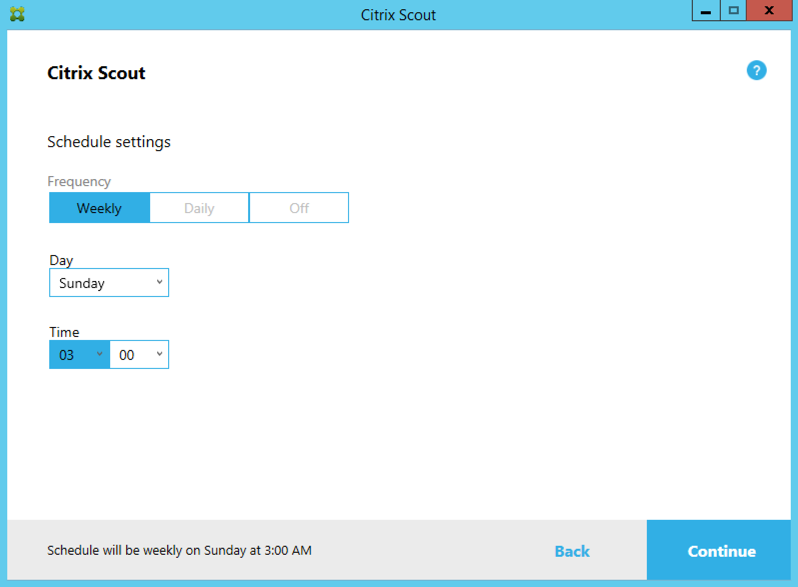Maximize the Citrix Scout window
This screenshot has height=587, width=798.
tap(733, 11)
